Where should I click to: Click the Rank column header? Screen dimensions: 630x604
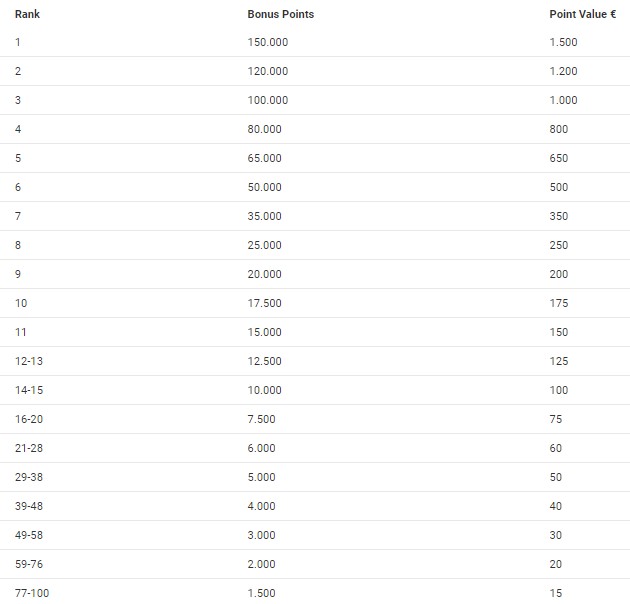tap(26, 14)
